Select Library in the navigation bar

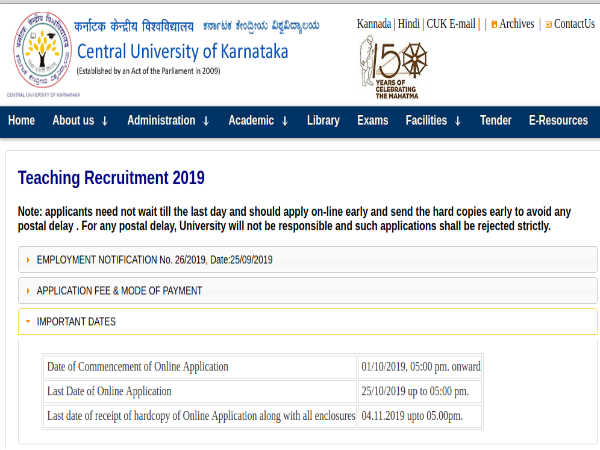click(x=323, y=121)
